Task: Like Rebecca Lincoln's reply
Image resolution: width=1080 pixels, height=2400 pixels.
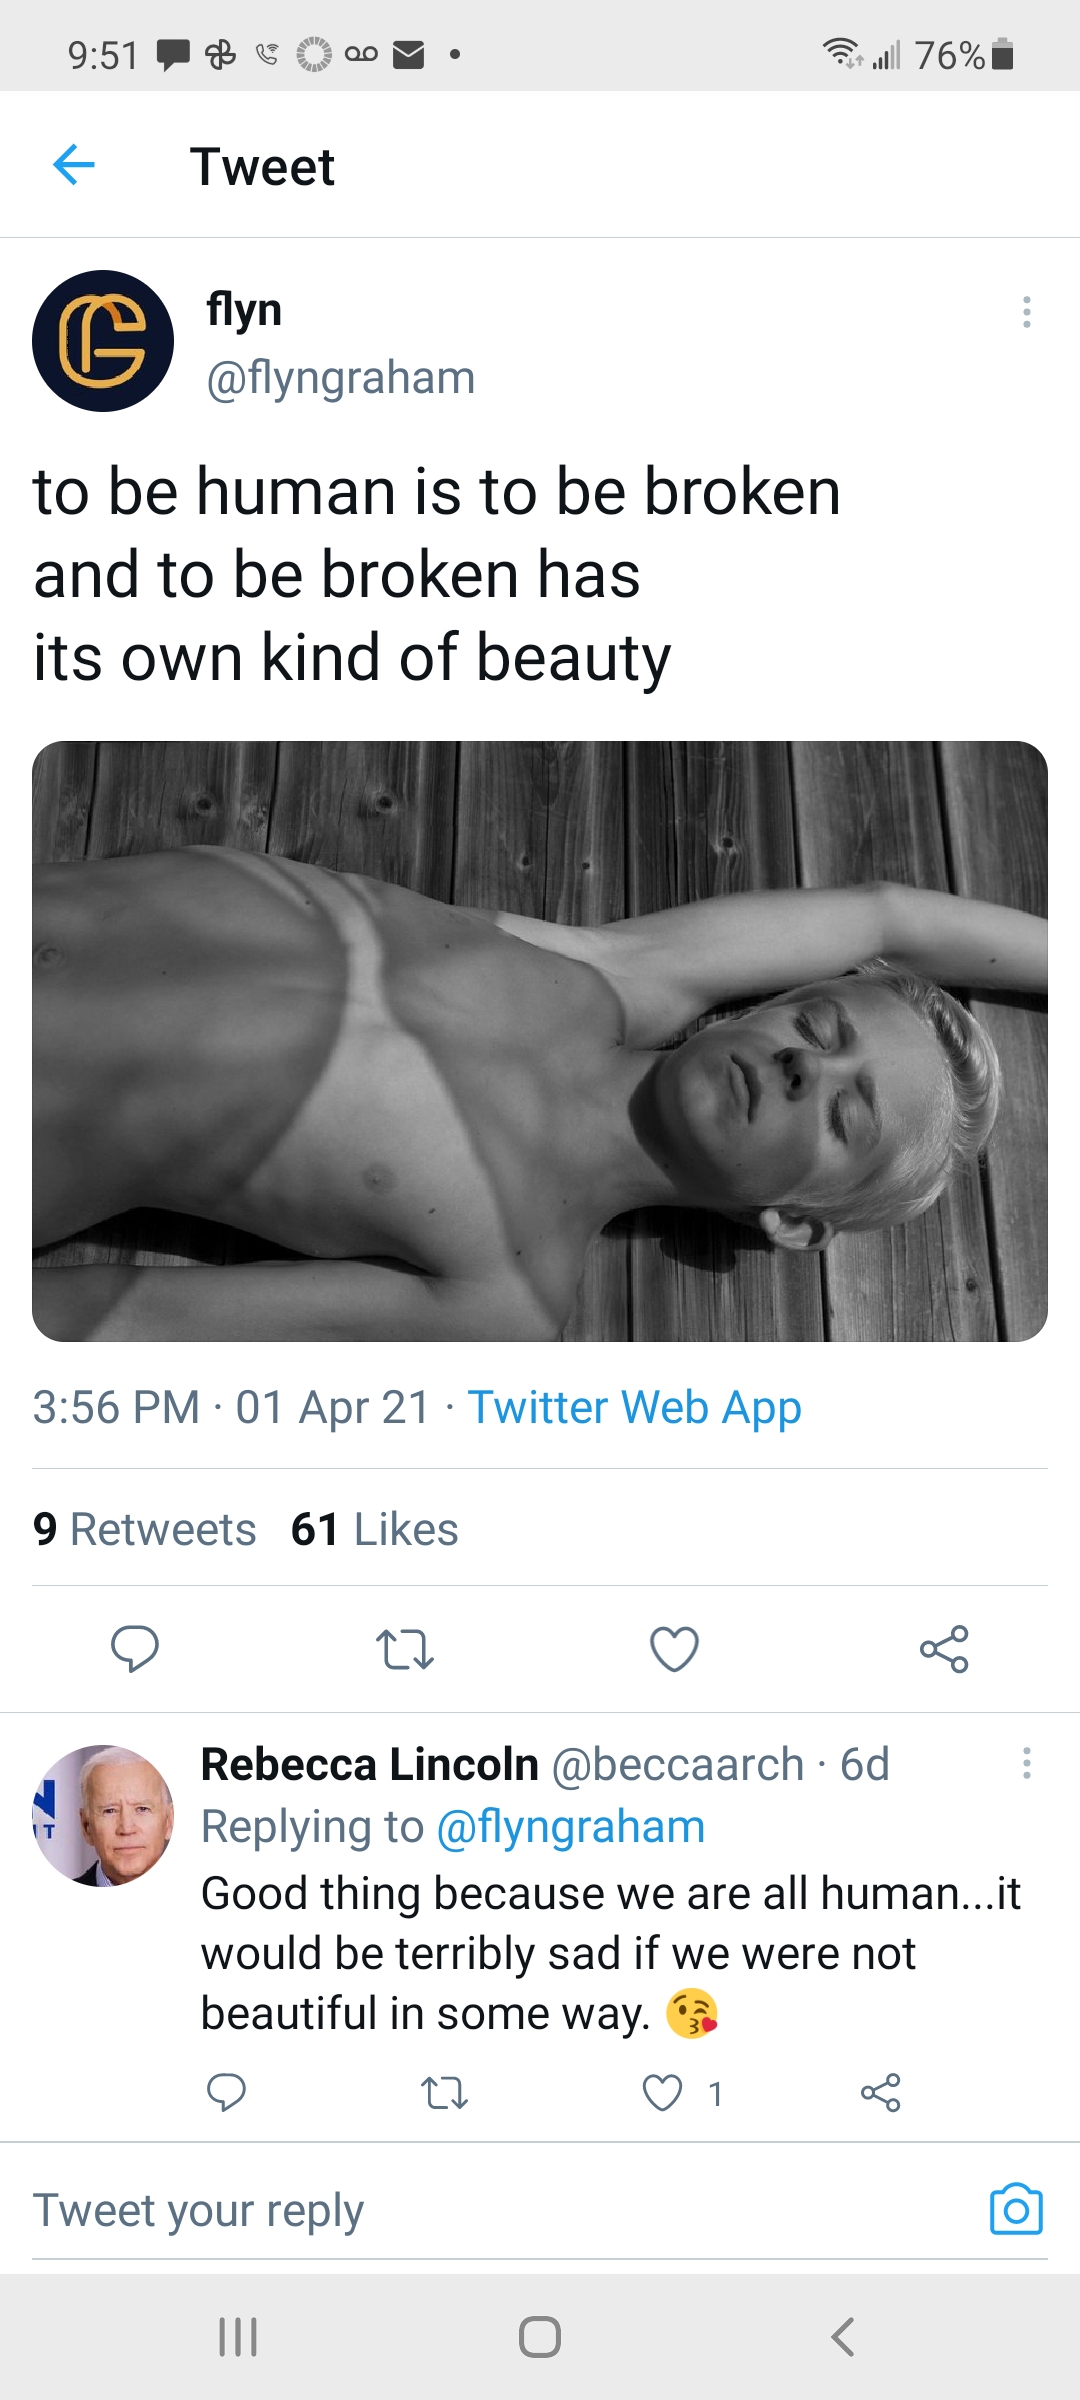Action: tap(662, 2092)
